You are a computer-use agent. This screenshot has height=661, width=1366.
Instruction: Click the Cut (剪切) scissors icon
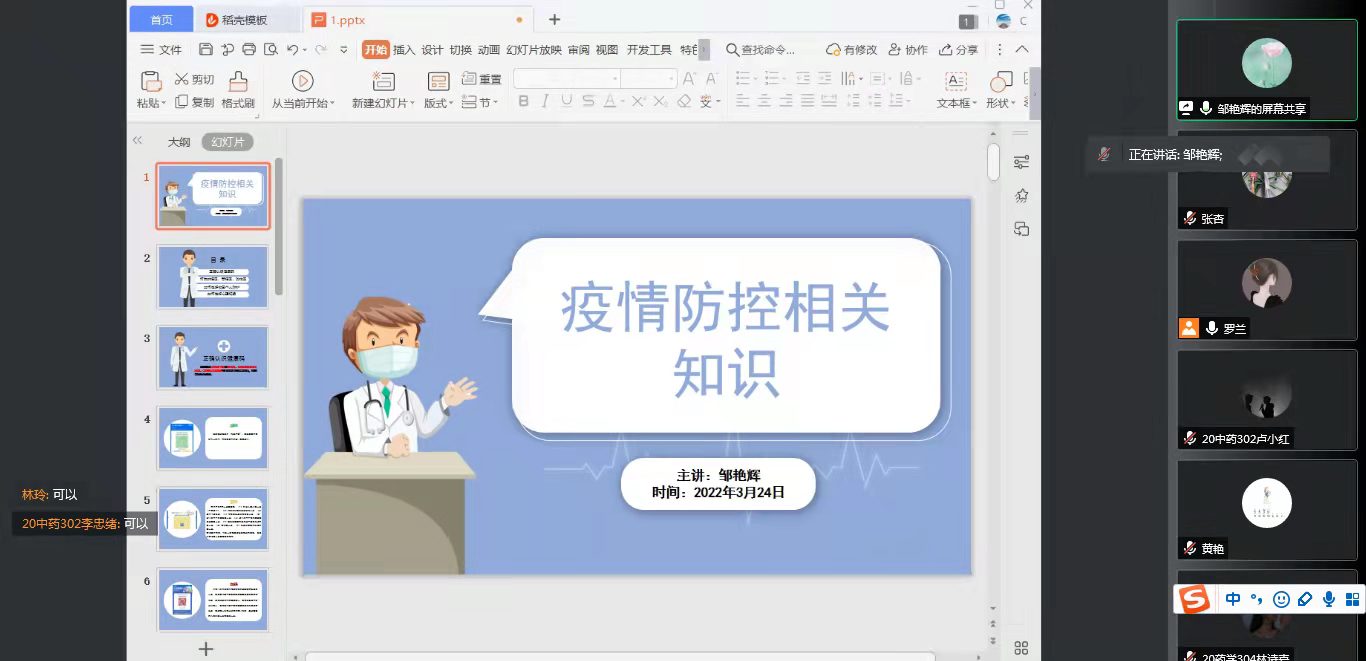coord(182,79)
